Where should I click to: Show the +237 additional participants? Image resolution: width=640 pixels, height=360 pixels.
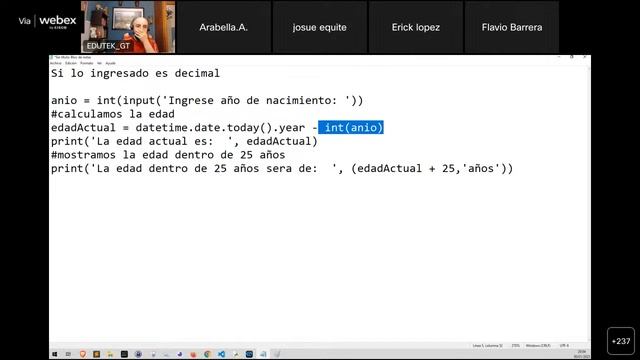coord(621,341)
